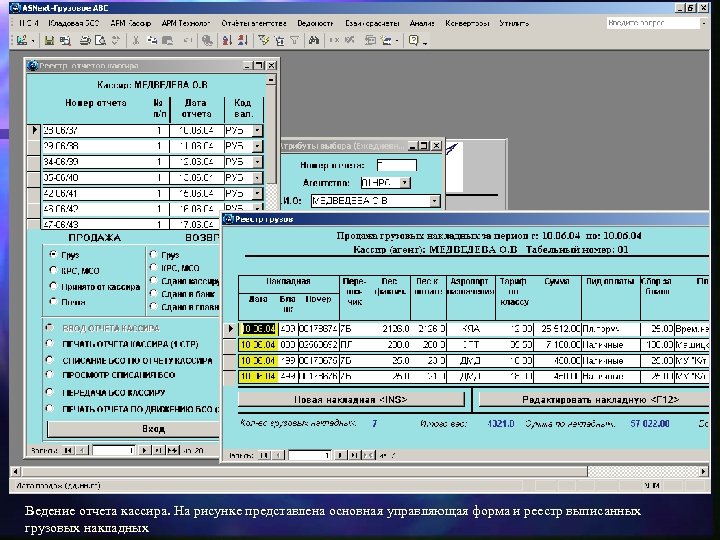Viewport: 720px width, 540px height.
Task: Click 'Новая накладная <INS>' button
Action: tap(351, 398)
